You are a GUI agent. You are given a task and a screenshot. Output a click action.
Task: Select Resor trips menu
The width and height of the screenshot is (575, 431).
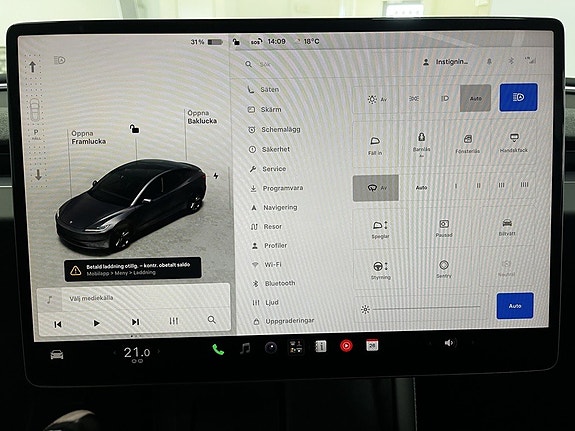click(x=266, y=227)
